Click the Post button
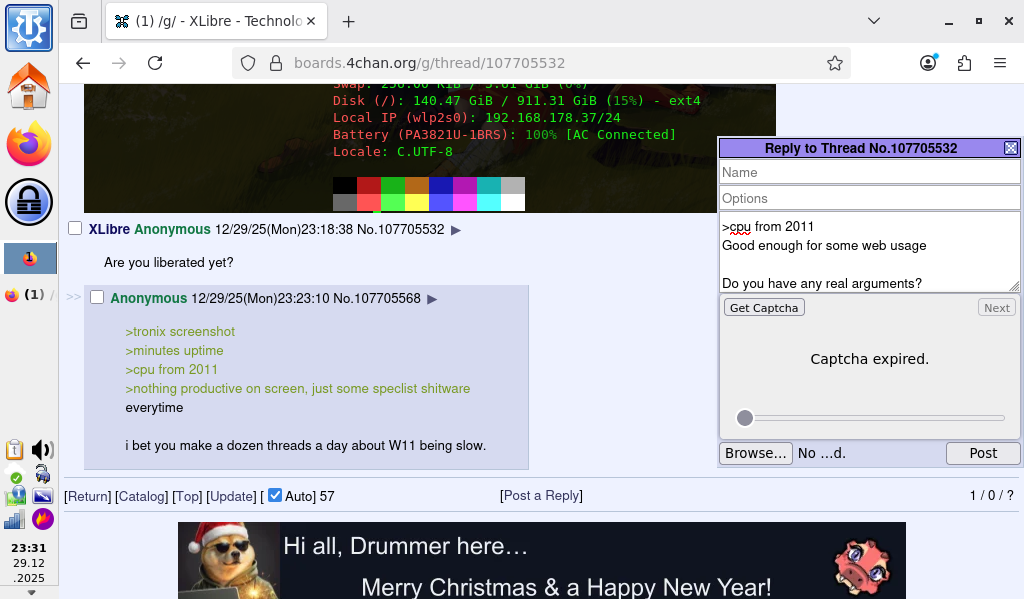 [983, 453]
